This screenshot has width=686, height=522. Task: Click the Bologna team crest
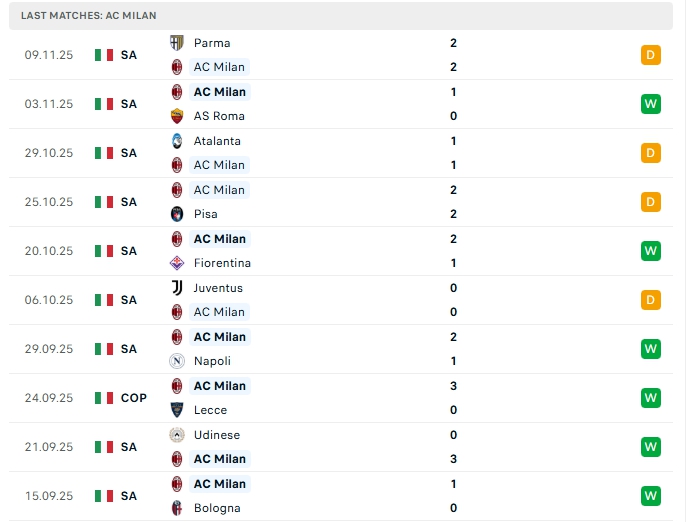click(x=177, y=508)
